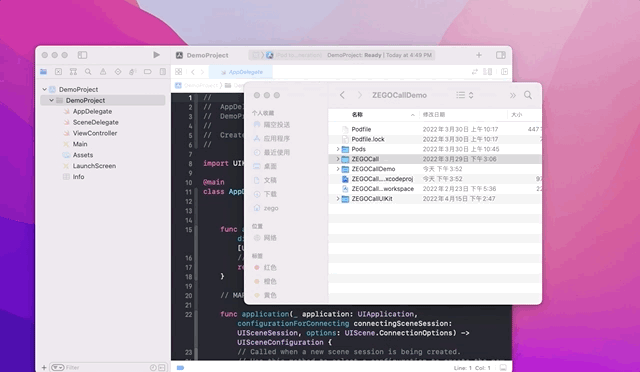Screen dimensions: 640x372
Task: Click the navigator add button at bottom
Action: [44, 368]
